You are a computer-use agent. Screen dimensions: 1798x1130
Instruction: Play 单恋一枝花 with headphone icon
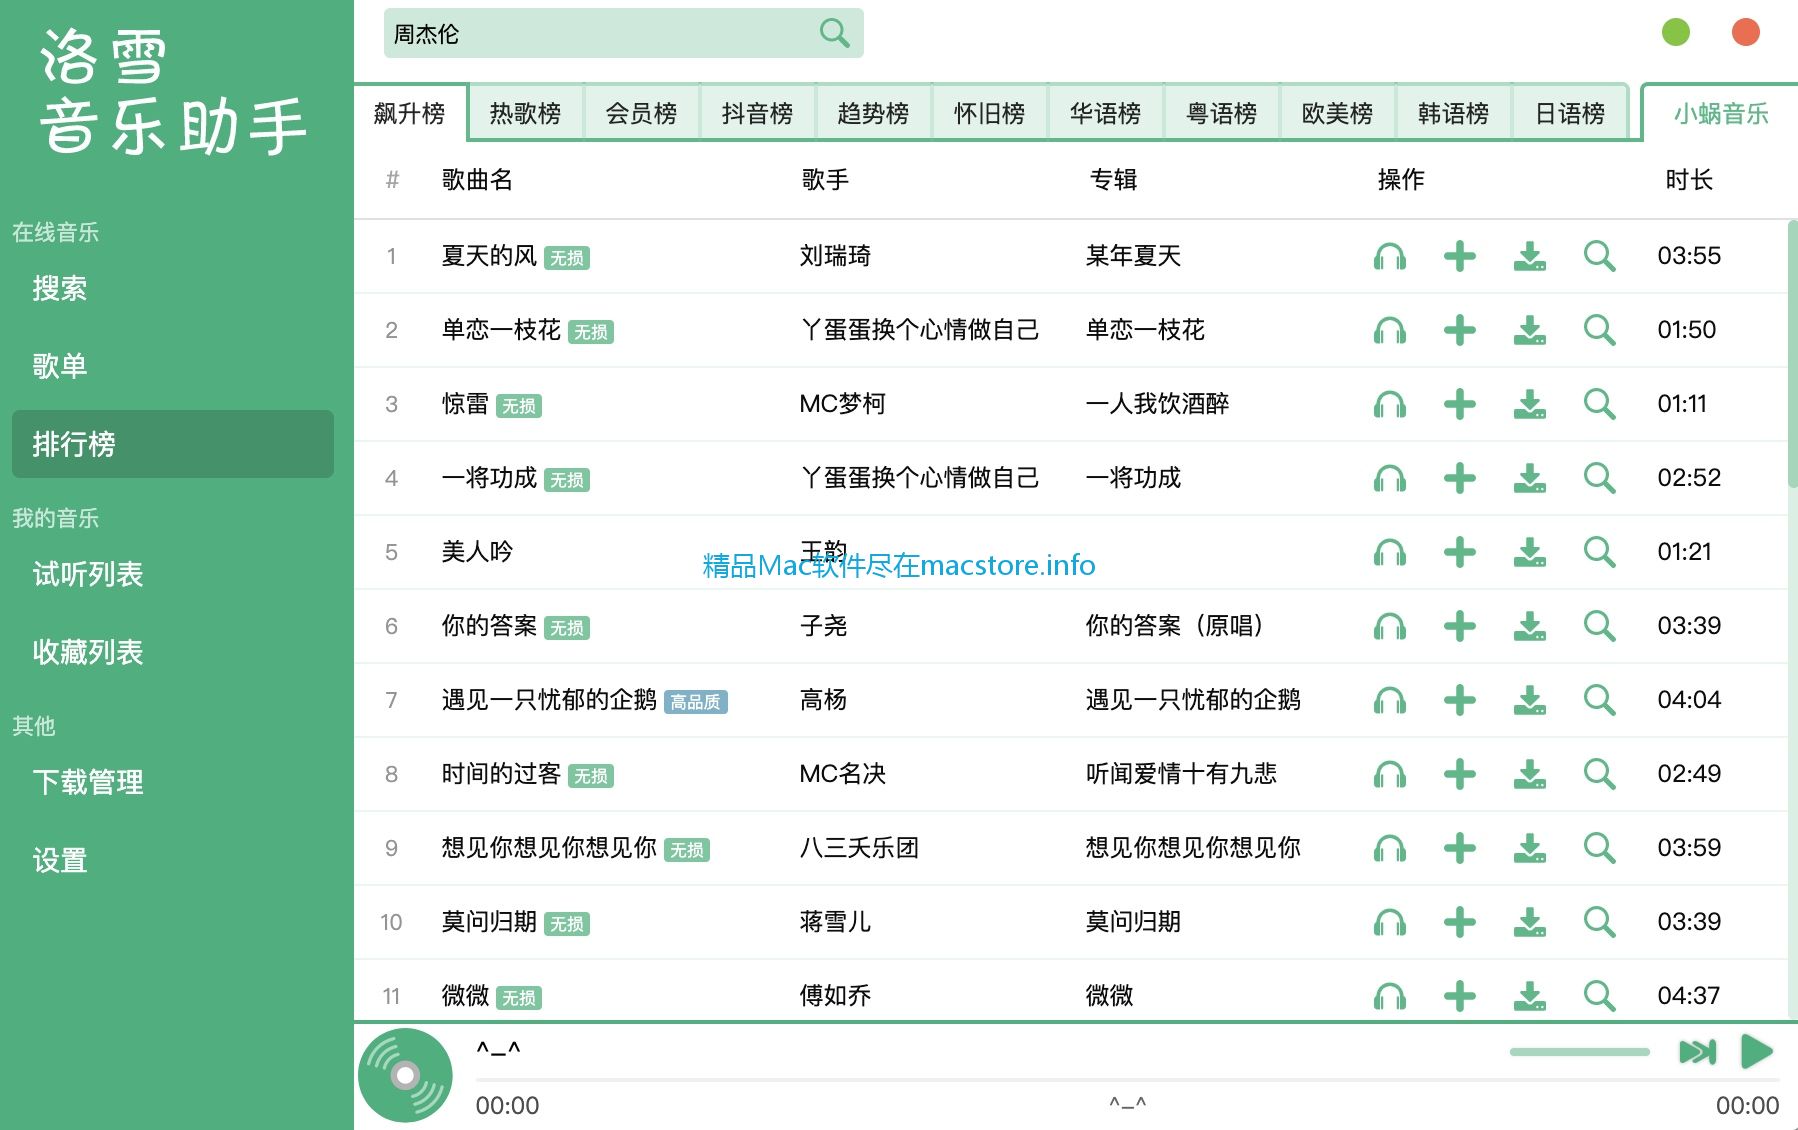(1390, 330)
